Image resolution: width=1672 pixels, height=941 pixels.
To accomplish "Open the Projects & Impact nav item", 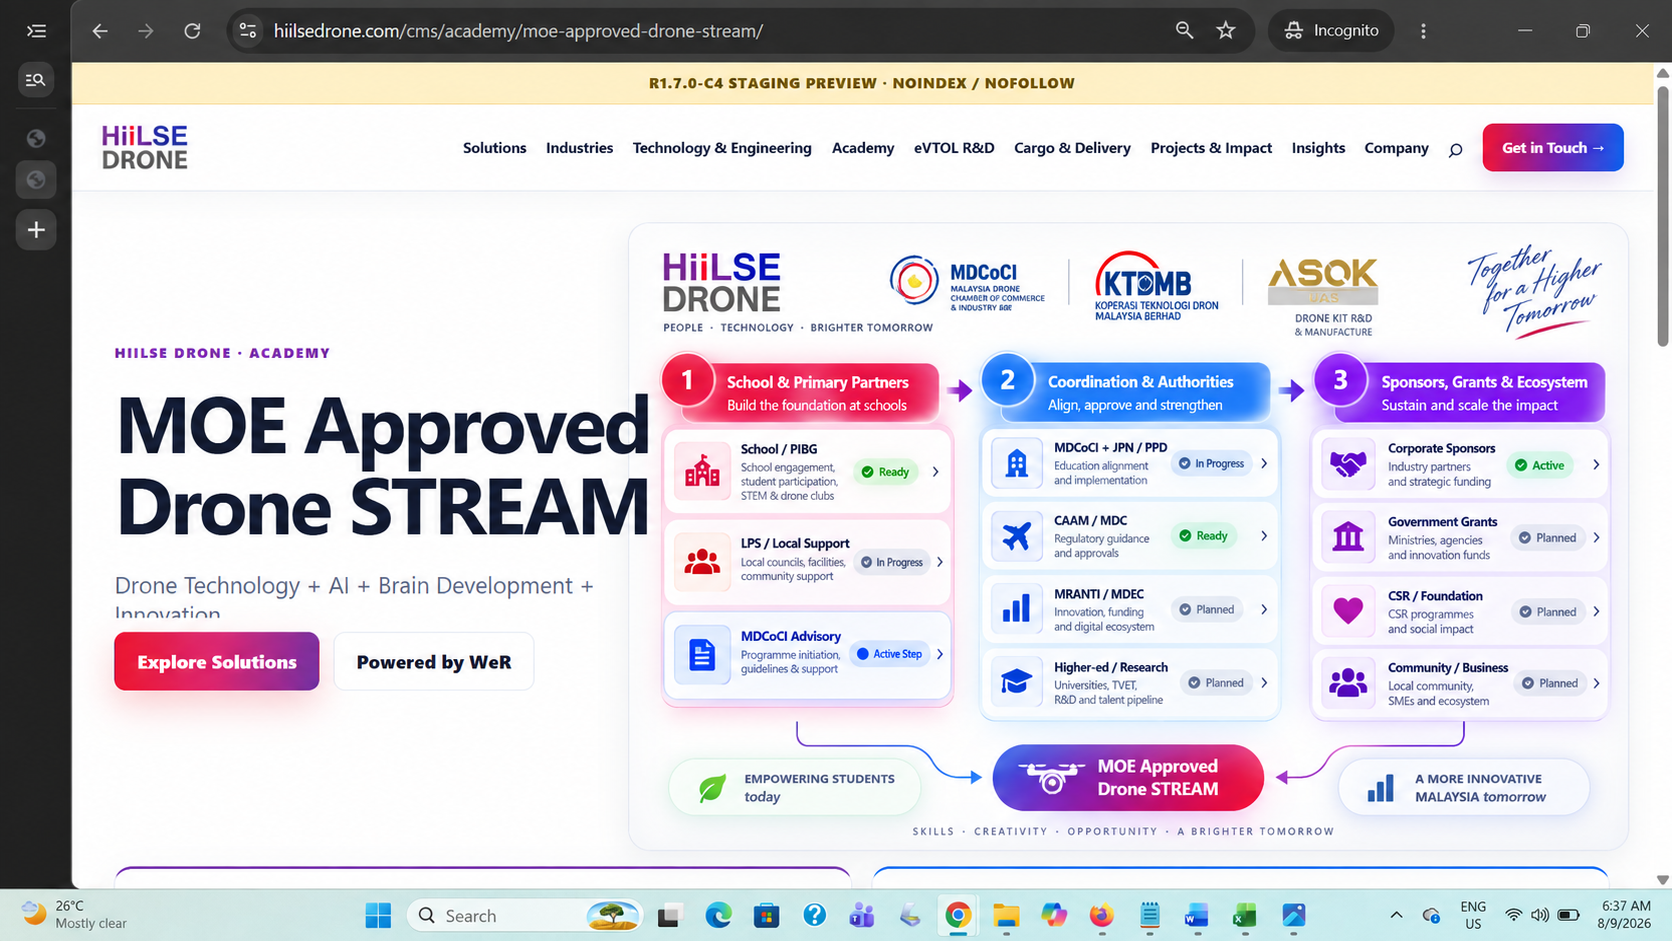I will click(1211, 148).
